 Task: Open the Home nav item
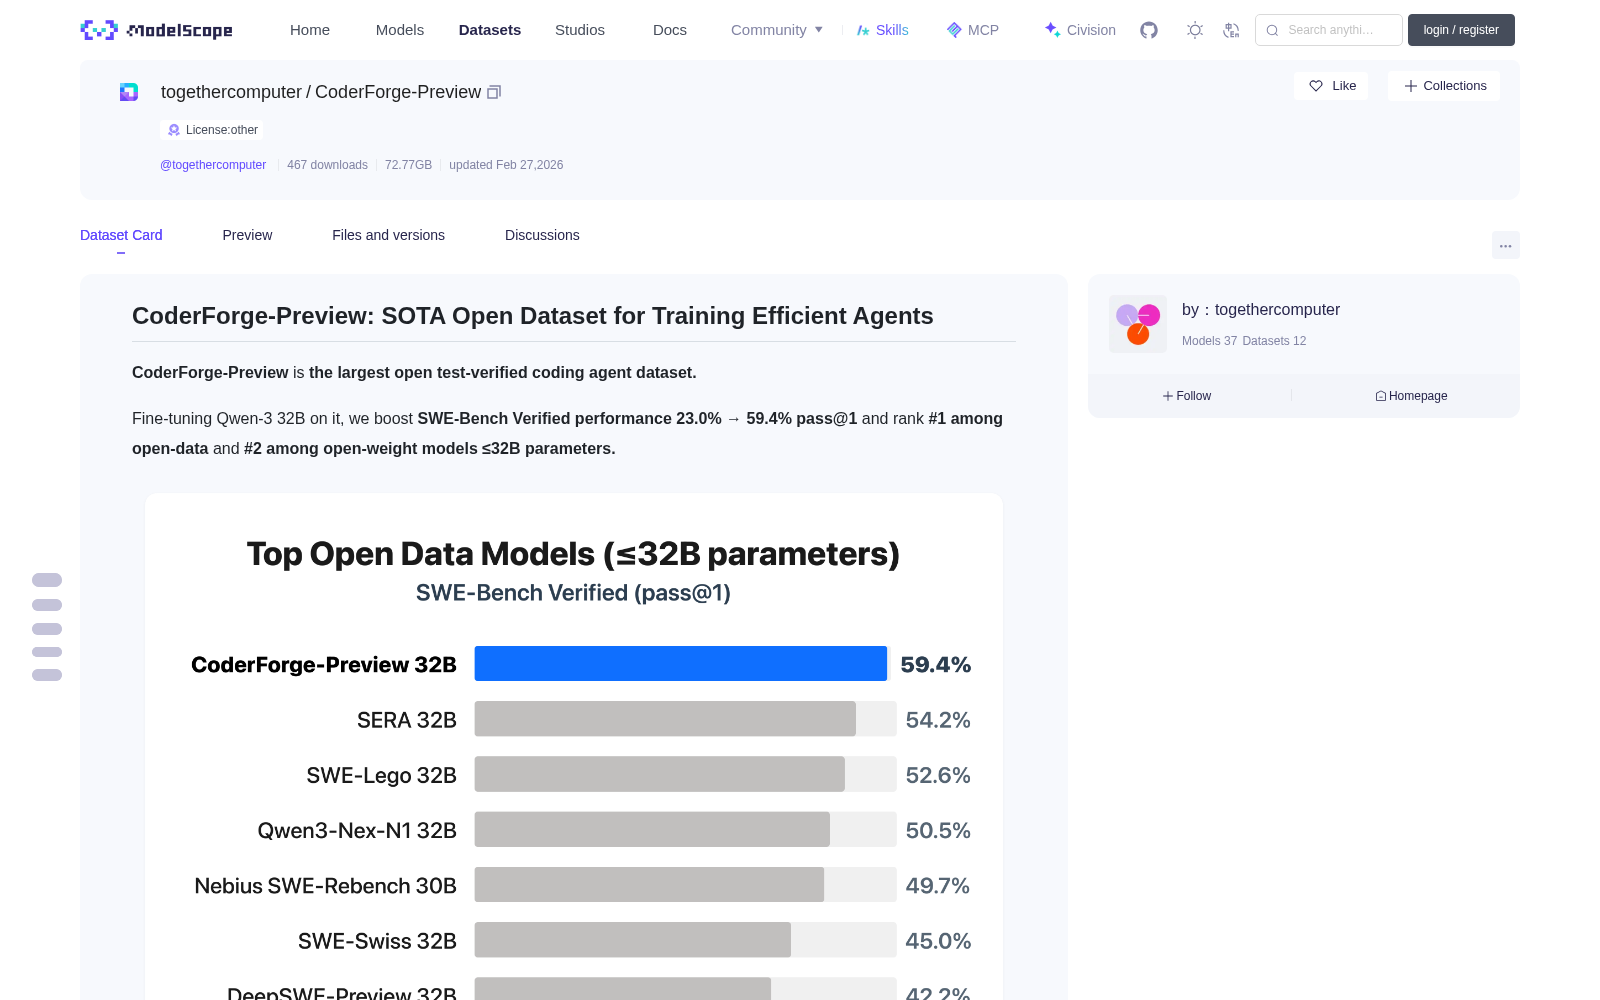(310, 30)
